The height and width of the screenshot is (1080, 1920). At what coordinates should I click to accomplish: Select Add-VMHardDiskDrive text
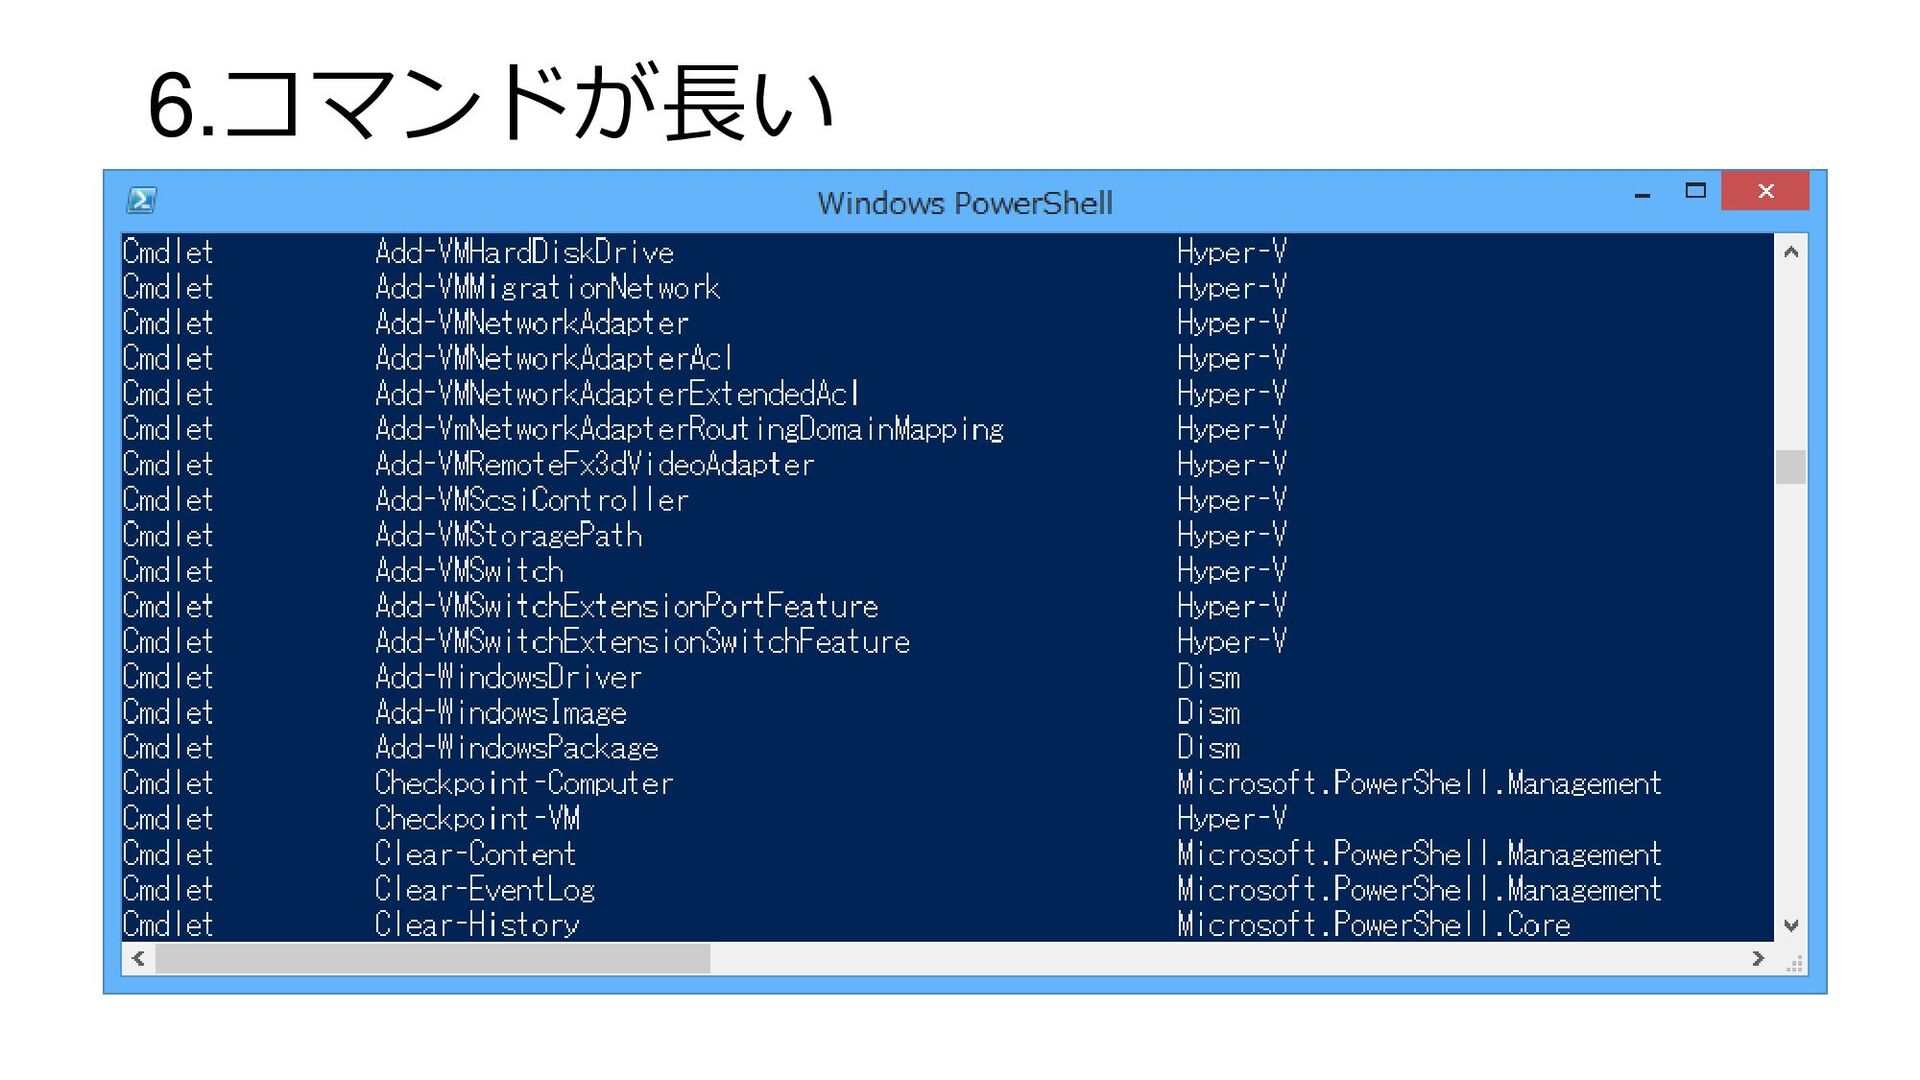pos(524,252)
